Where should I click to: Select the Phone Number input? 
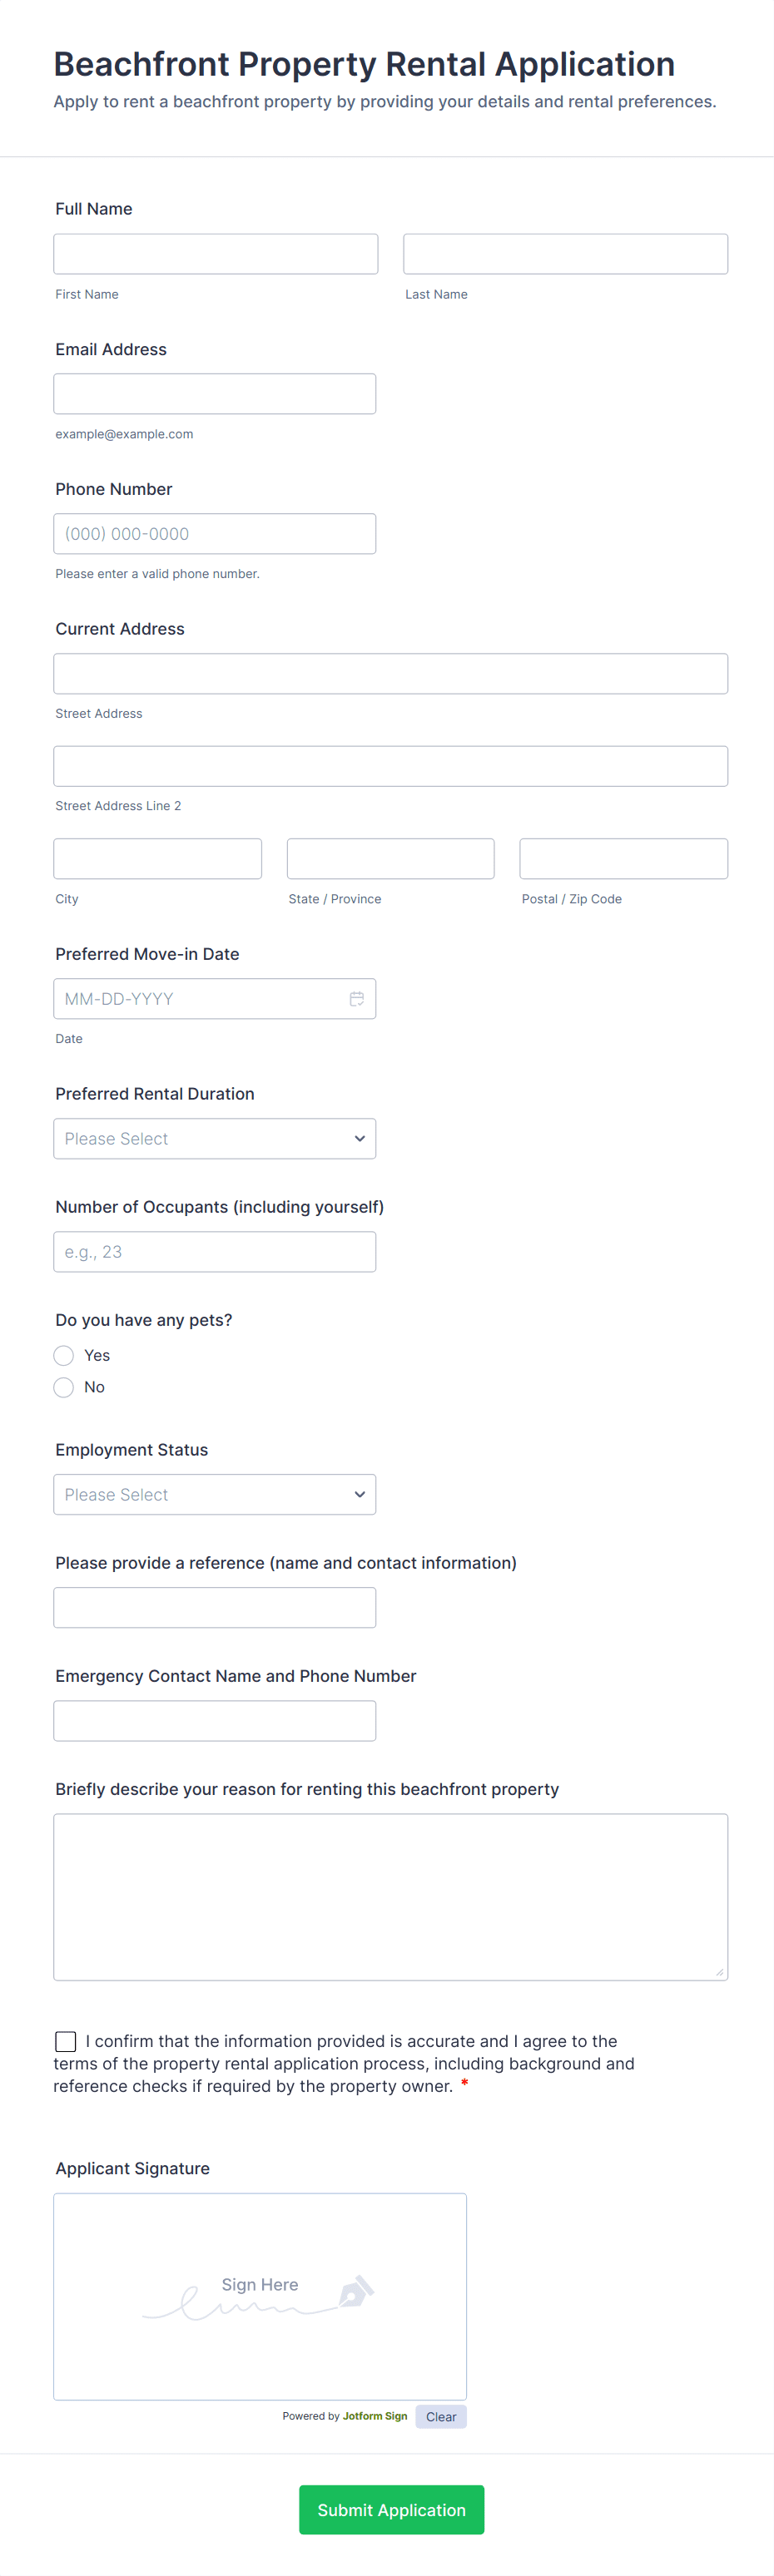[215, 534]
